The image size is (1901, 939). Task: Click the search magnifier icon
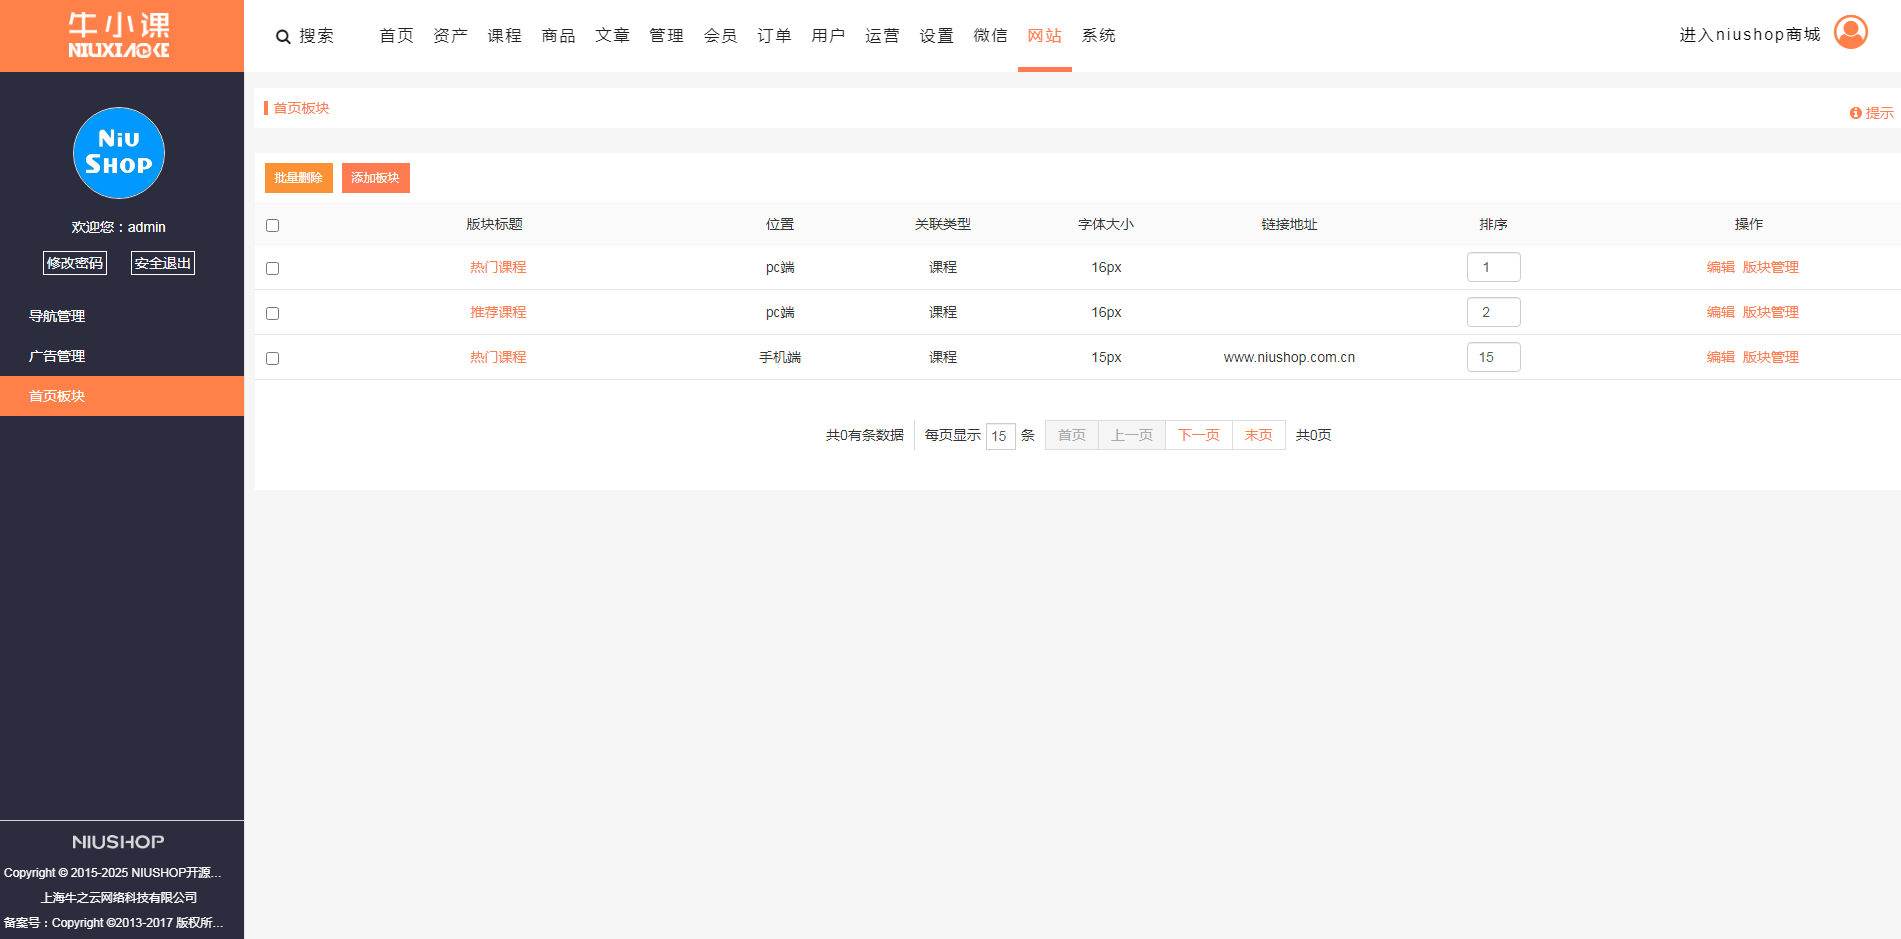click(283, 37)
